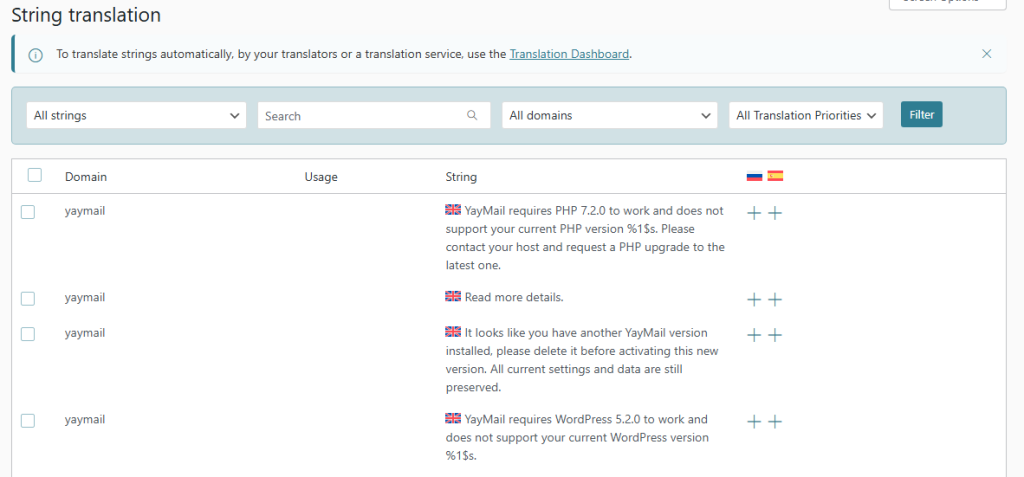This screenshot has width=1024, height=477.
Task: Tick checkbox for WordPress 5.2.0 string row
Action: click(x=27, y=421)
